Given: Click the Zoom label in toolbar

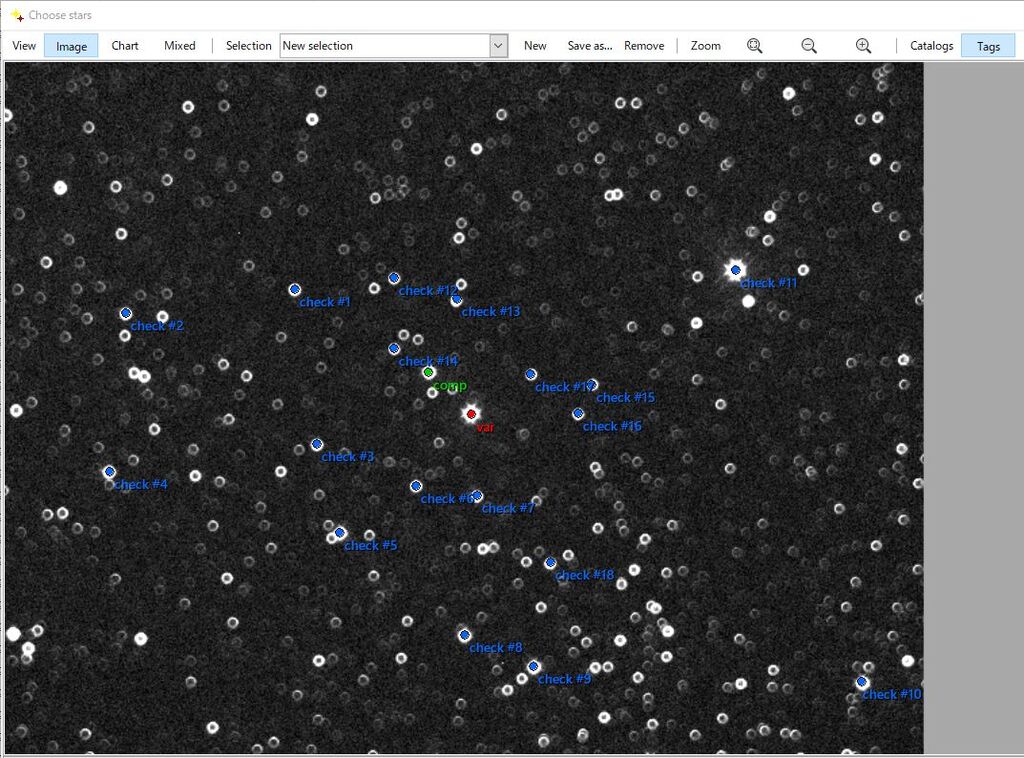Looking at the screenshot, I should 705,46.
